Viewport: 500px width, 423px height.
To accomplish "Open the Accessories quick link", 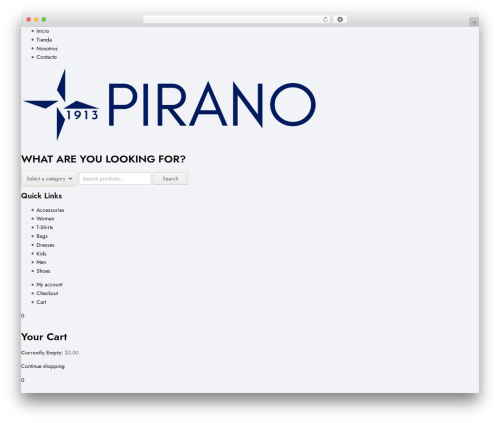I will 50,210.
